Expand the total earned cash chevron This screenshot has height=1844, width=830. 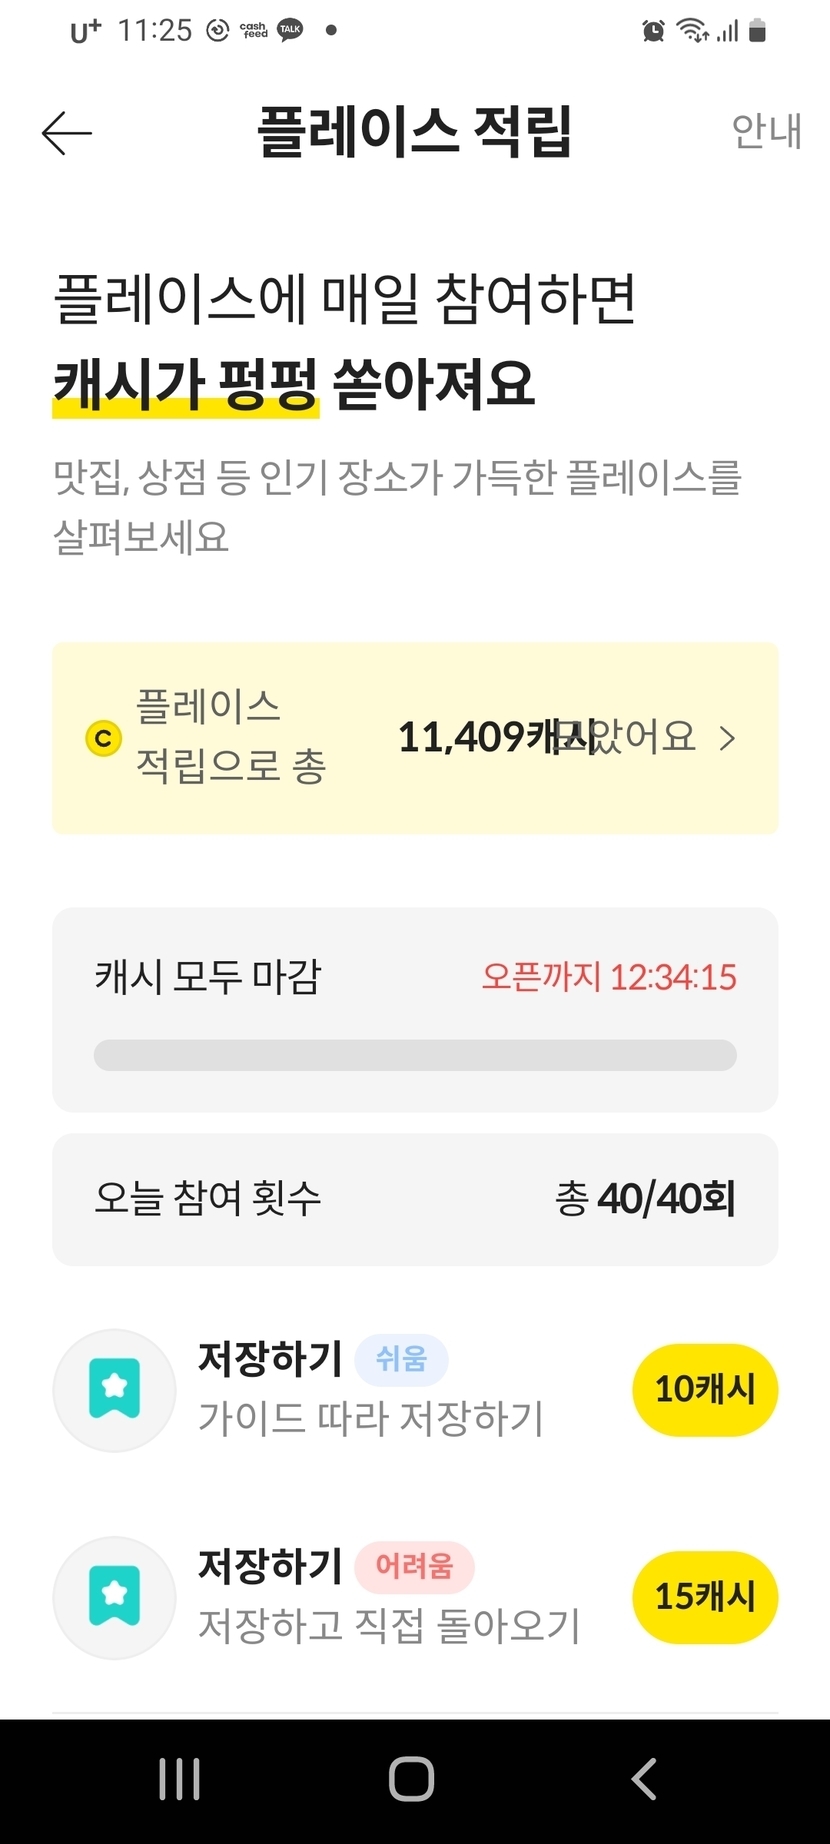tap(728, 739)
